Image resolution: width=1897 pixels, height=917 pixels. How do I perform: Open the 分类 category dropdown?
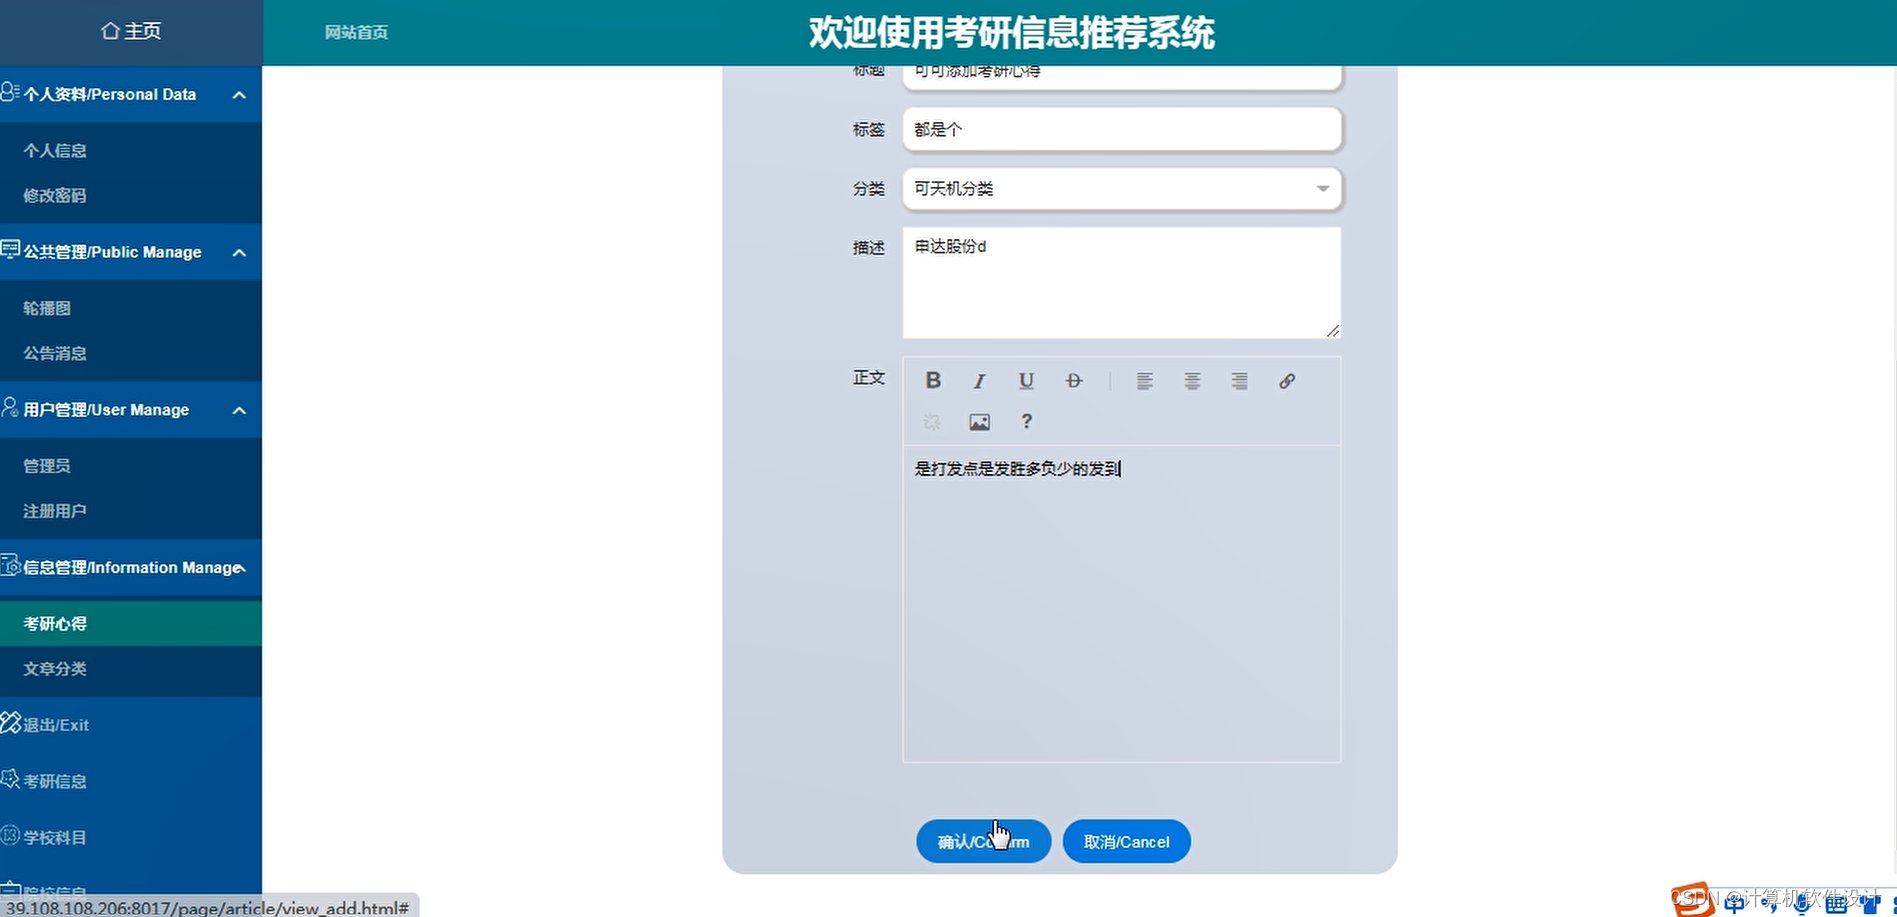click(1122, 188)
